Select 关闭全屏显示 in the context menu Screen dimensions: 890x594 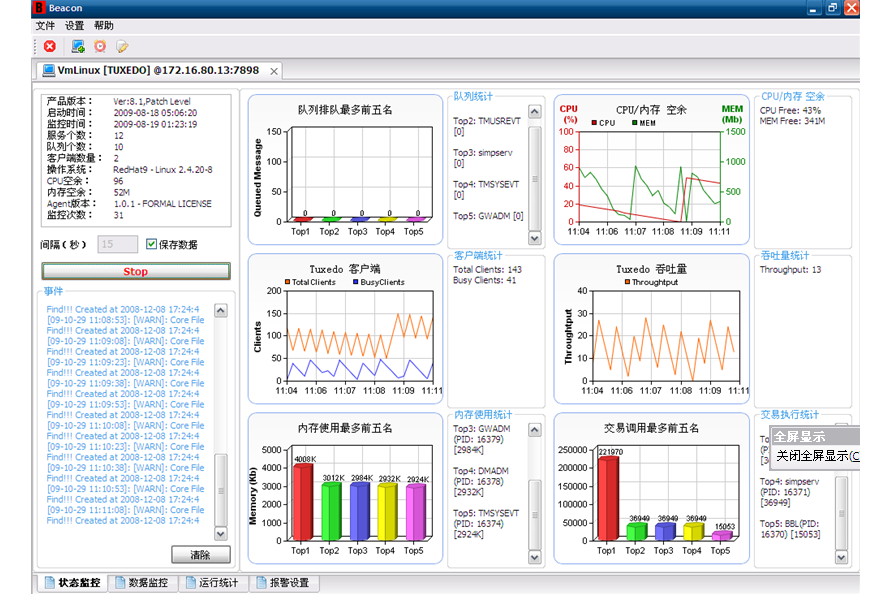click(815, 456)
